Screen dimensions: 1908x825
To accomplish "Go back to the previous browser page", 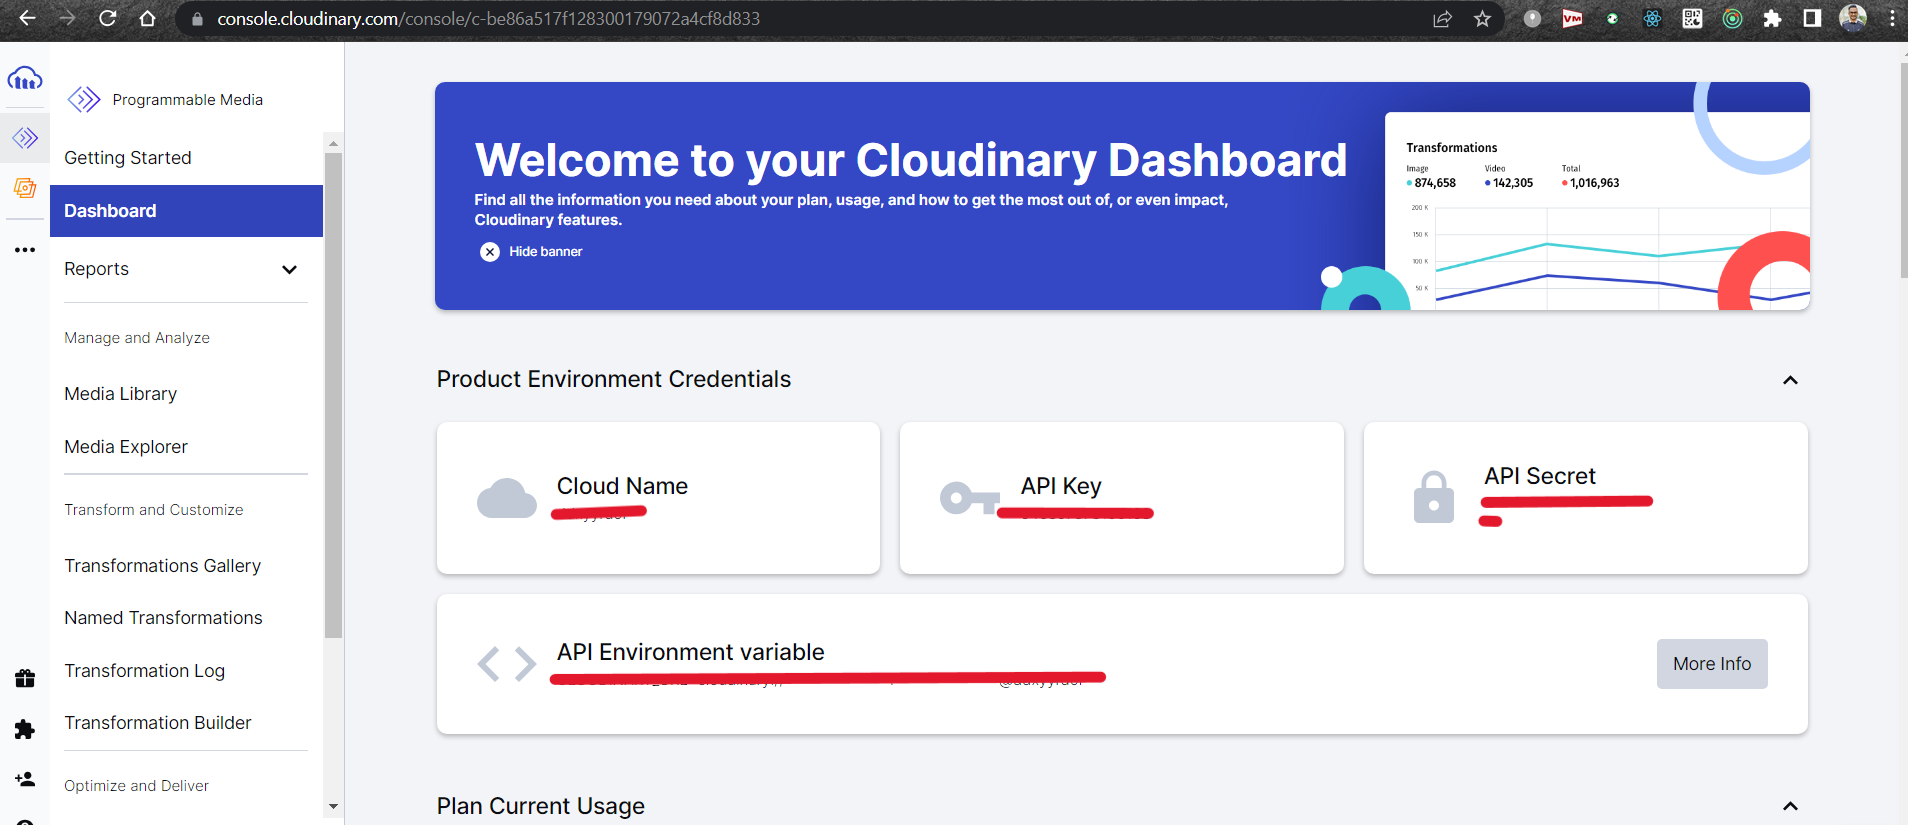I will tap(27, 18).
